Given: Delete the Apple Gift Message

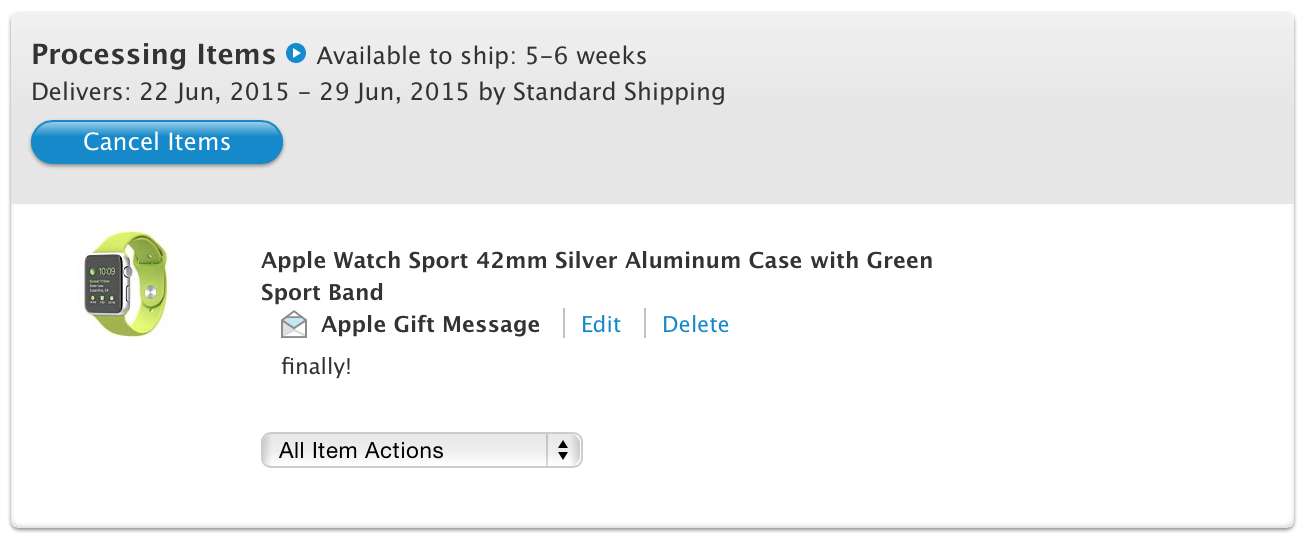Looking at the screenshot, I should [695, 324].
